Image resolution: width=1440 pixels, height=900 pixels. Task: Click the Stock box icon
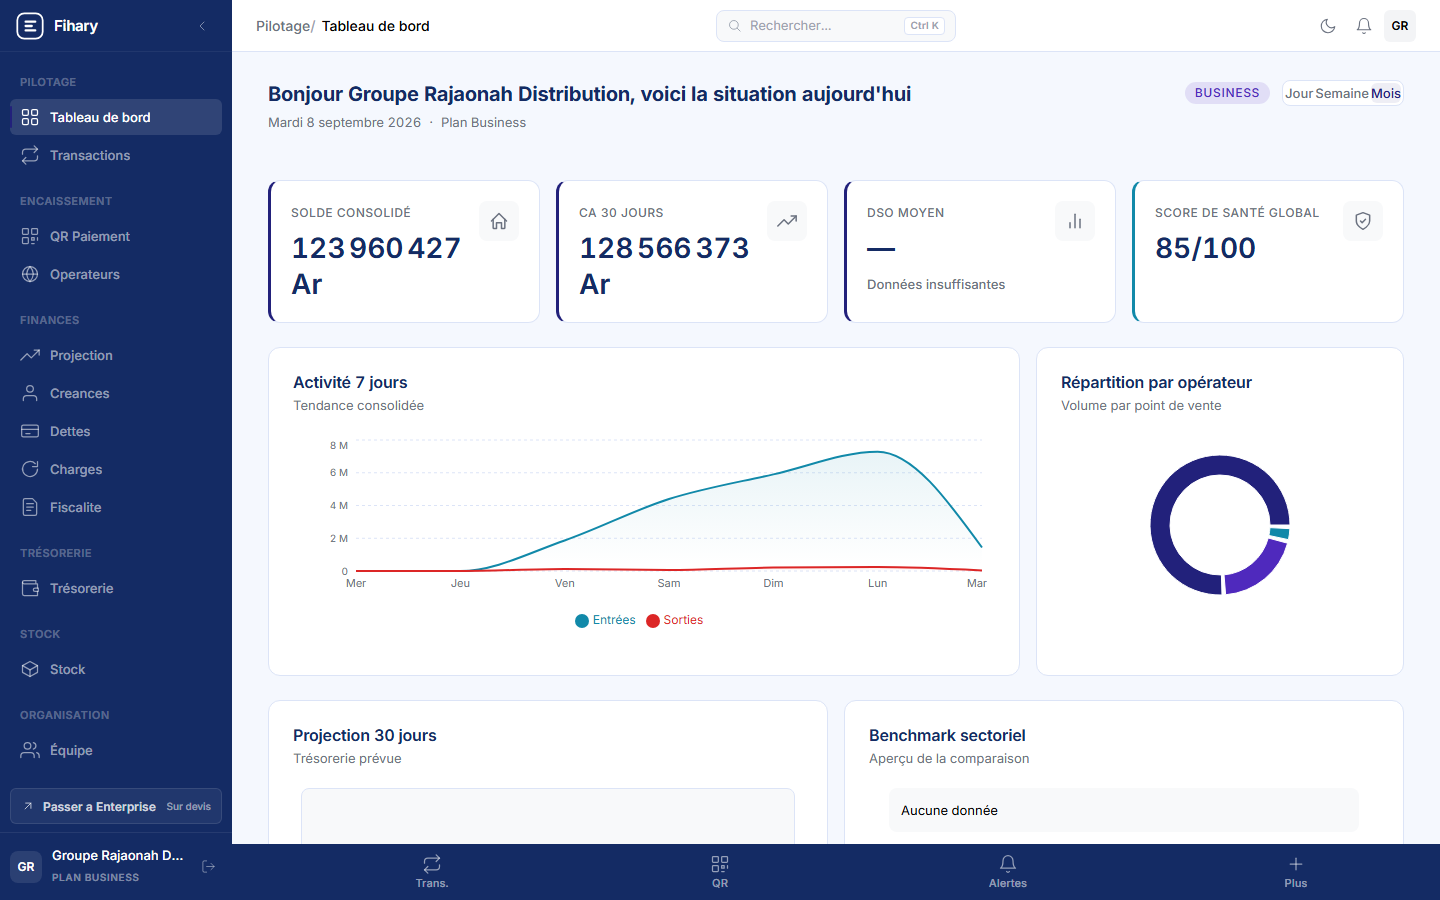click(30, 669)
